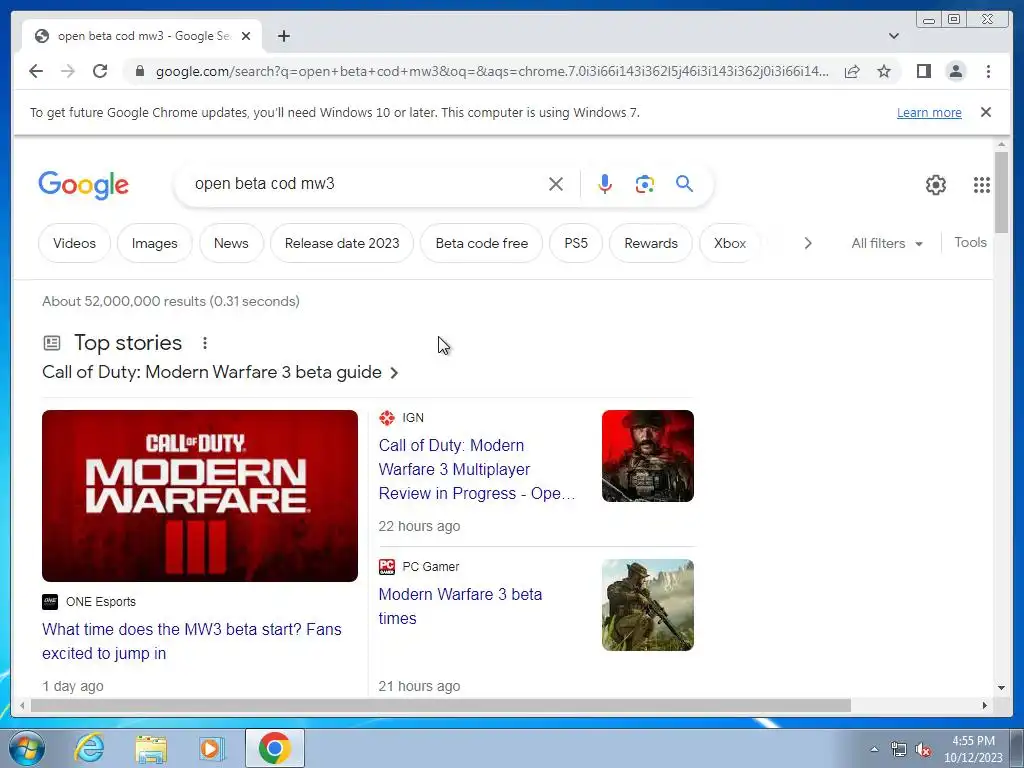Open IGN Multiplayer Review in Progress article

click(x=477, y=469)
